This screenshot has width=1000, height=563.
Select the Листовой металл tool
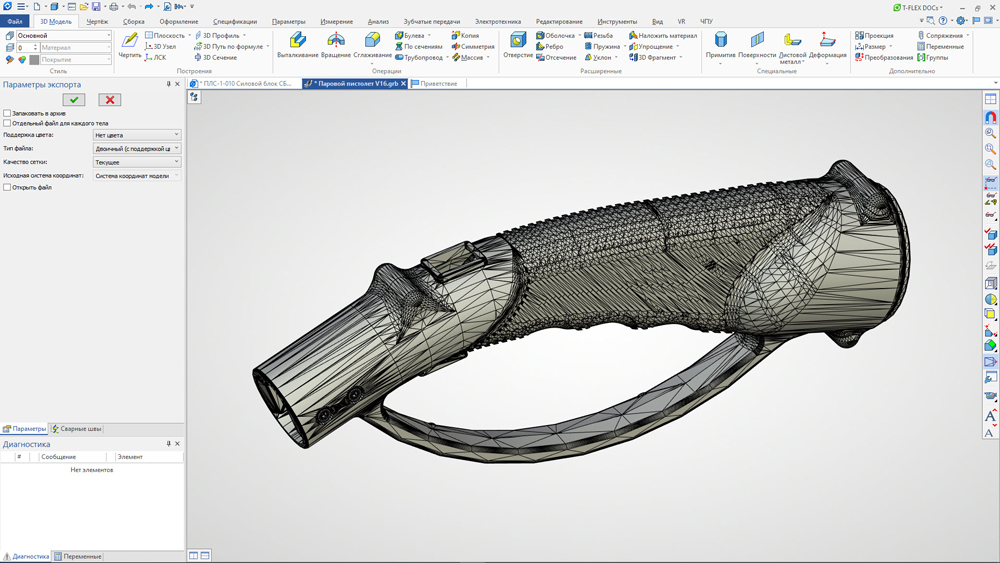[x=792, y=46]
